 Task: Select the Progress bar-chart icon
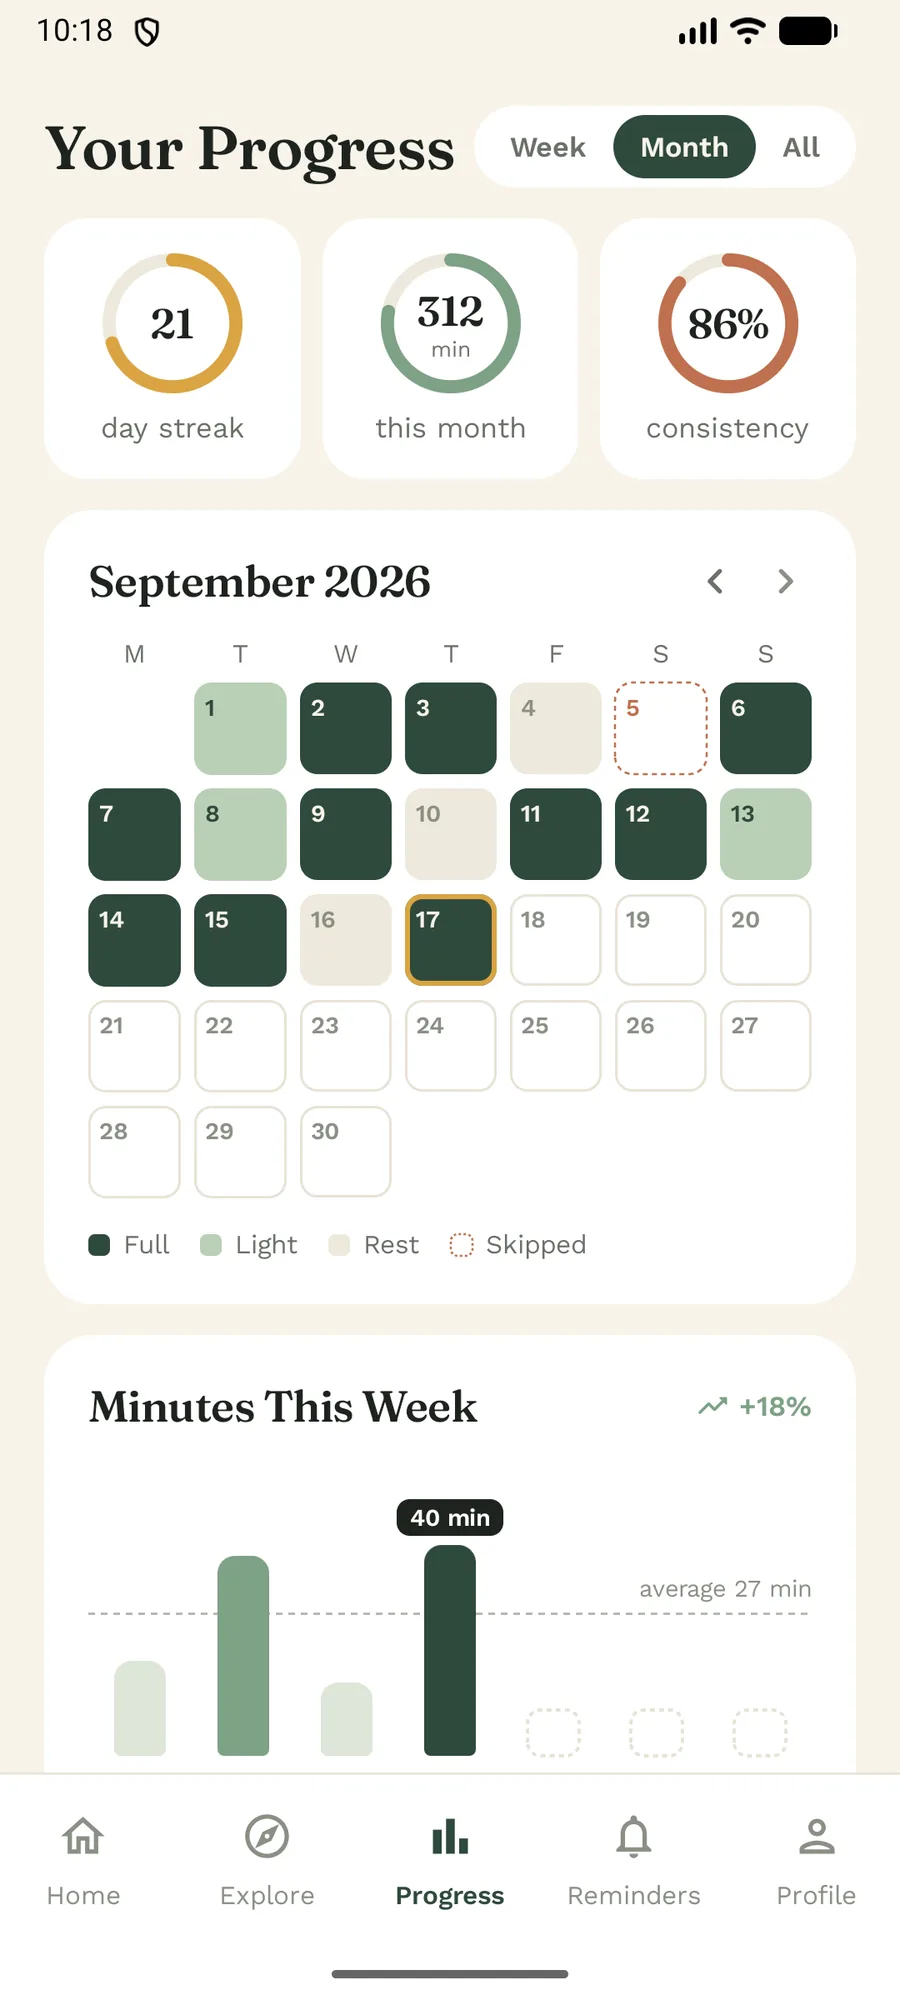(450, 1836)
